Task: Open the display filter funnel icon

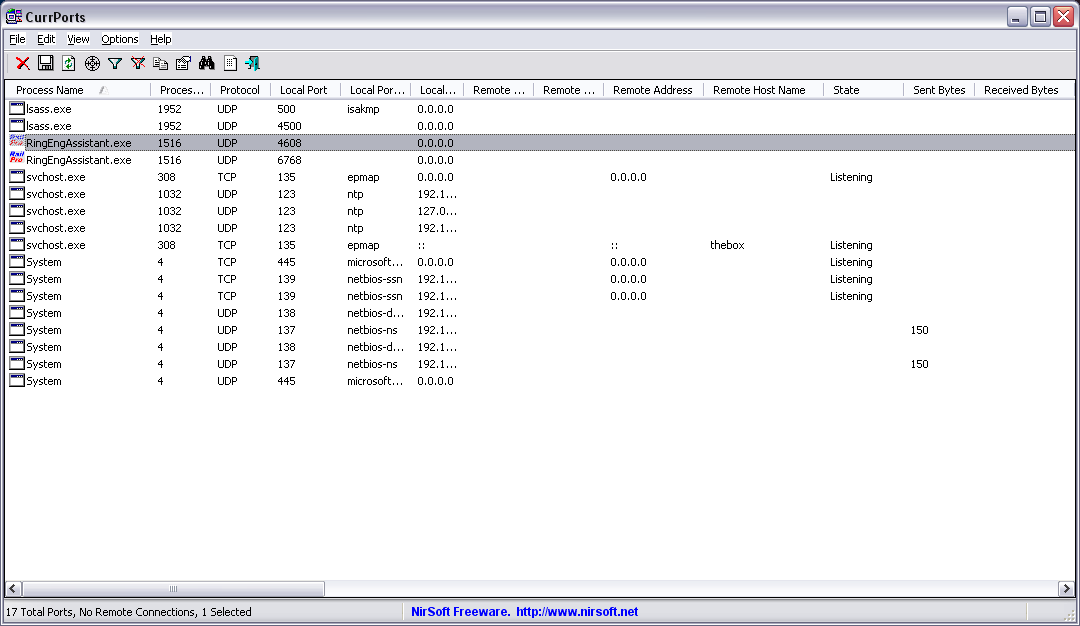Action: click(x=115, y=62)
